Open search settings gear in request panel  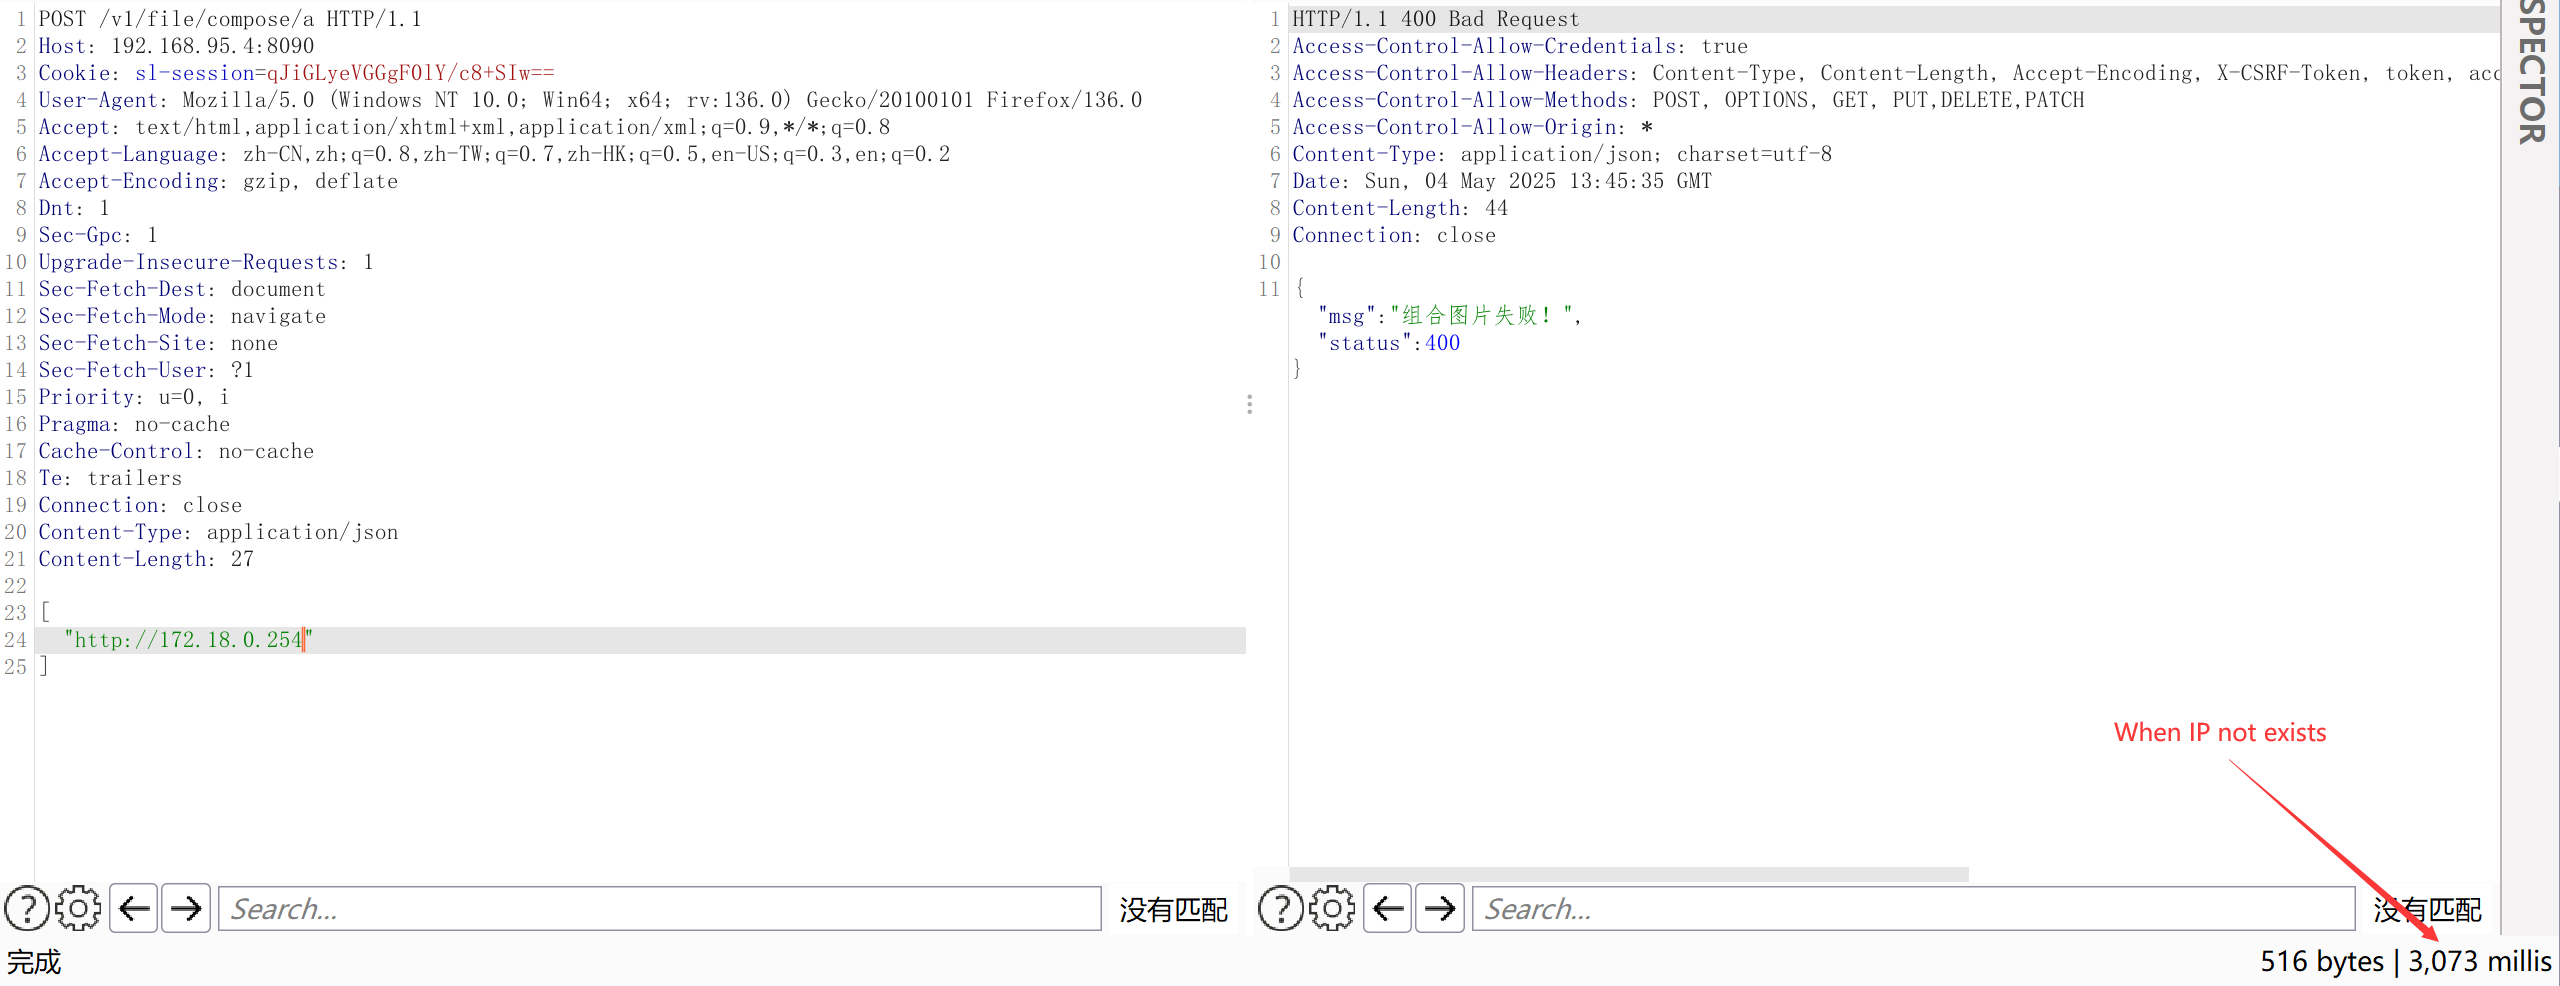tap(78, 908)
